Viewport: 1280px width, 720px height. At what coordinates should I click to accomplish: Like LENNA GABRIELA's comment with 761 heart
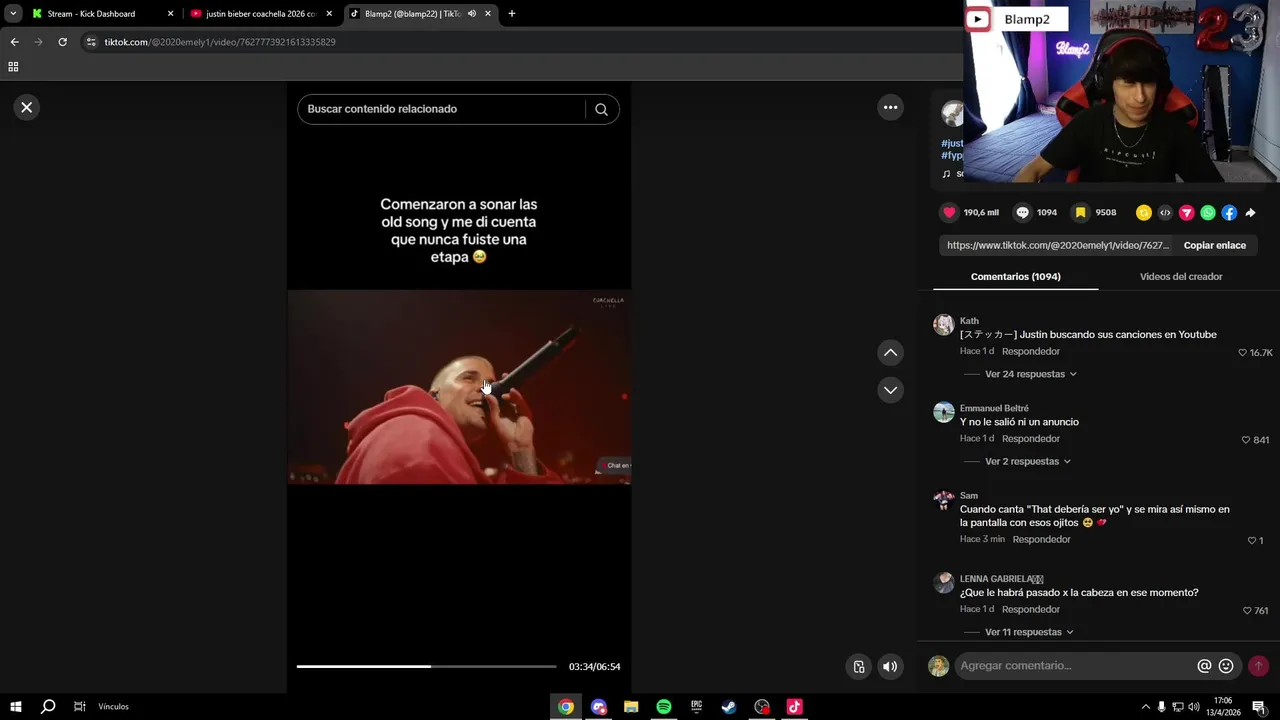[x=1247, y=610]
